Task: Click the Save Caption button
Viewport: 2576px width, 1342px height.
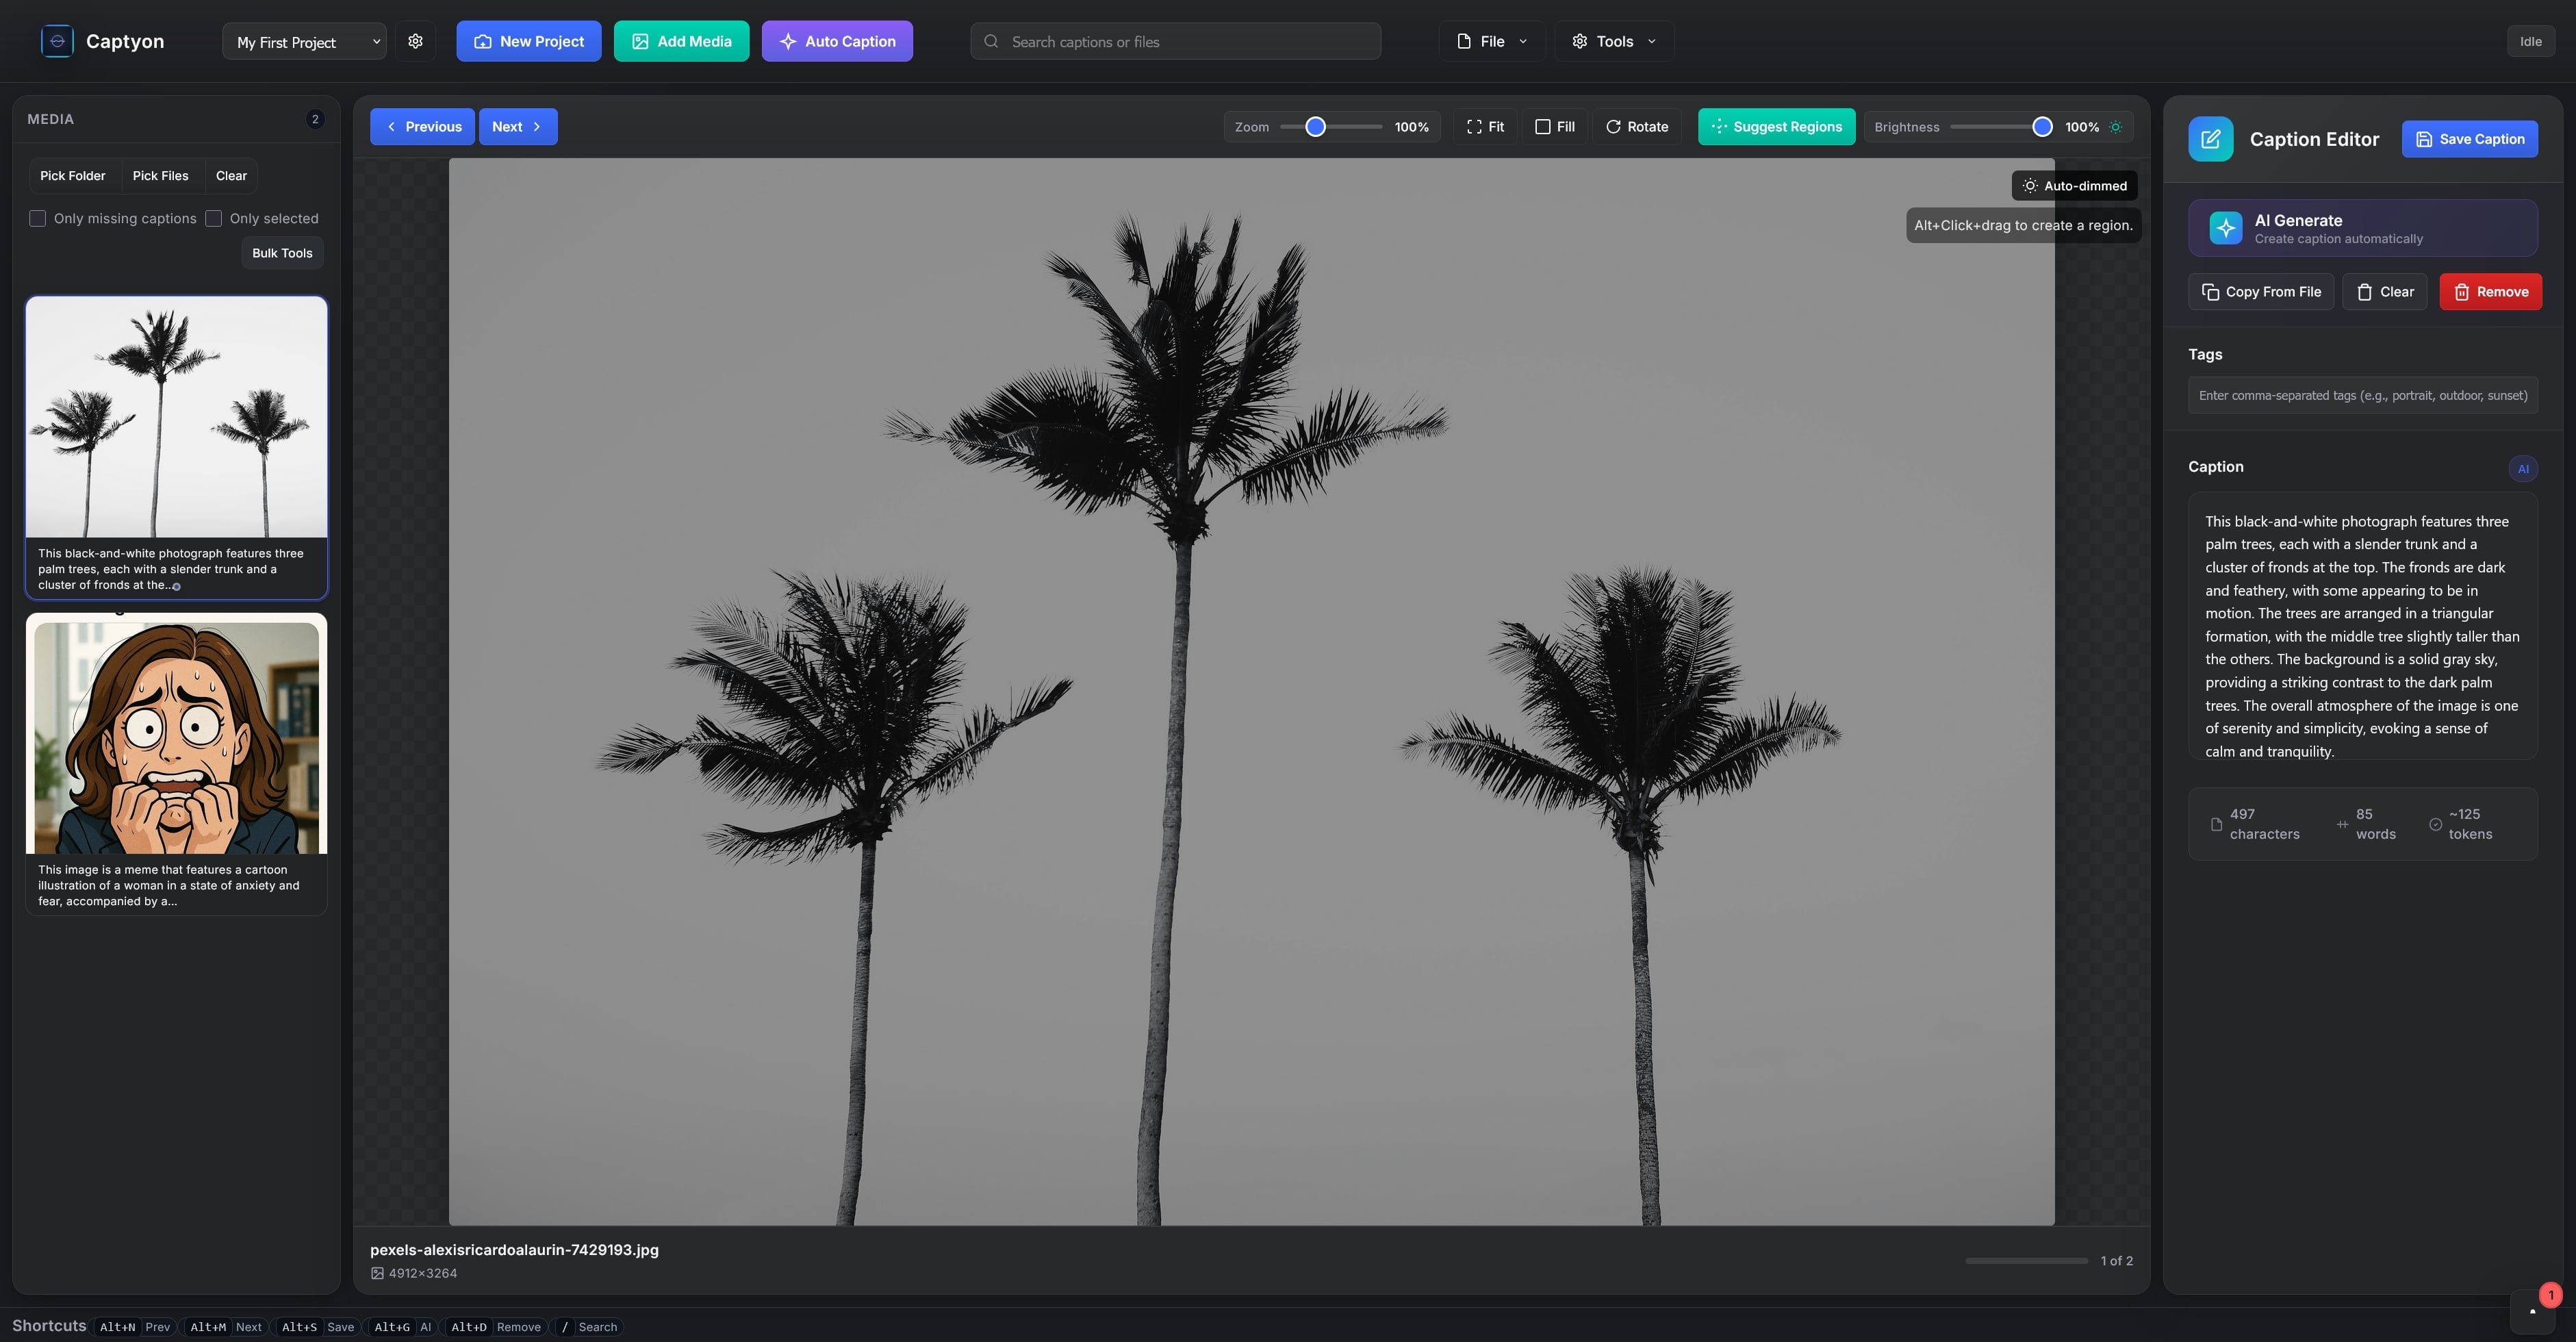Action: [x=2469, y=138]
